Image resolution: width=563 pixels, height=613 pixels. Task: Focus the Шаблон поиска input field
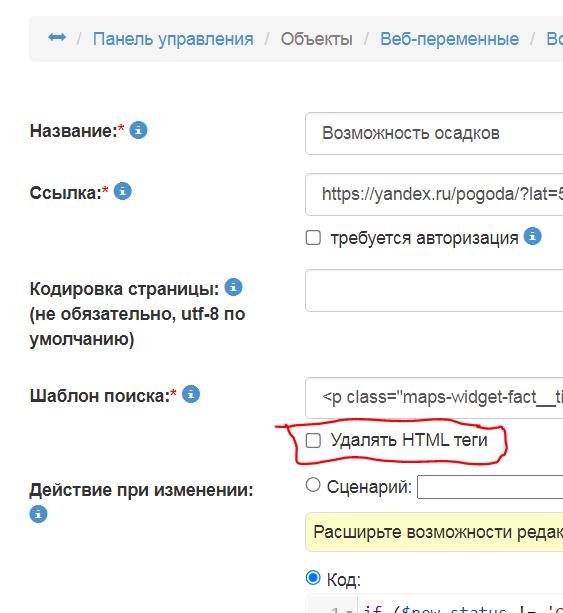[434, 398]
